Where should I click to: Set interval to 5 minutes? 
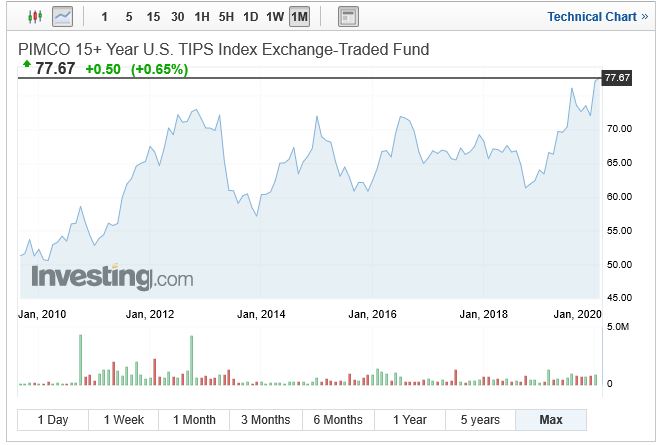(x=129, y=17)
